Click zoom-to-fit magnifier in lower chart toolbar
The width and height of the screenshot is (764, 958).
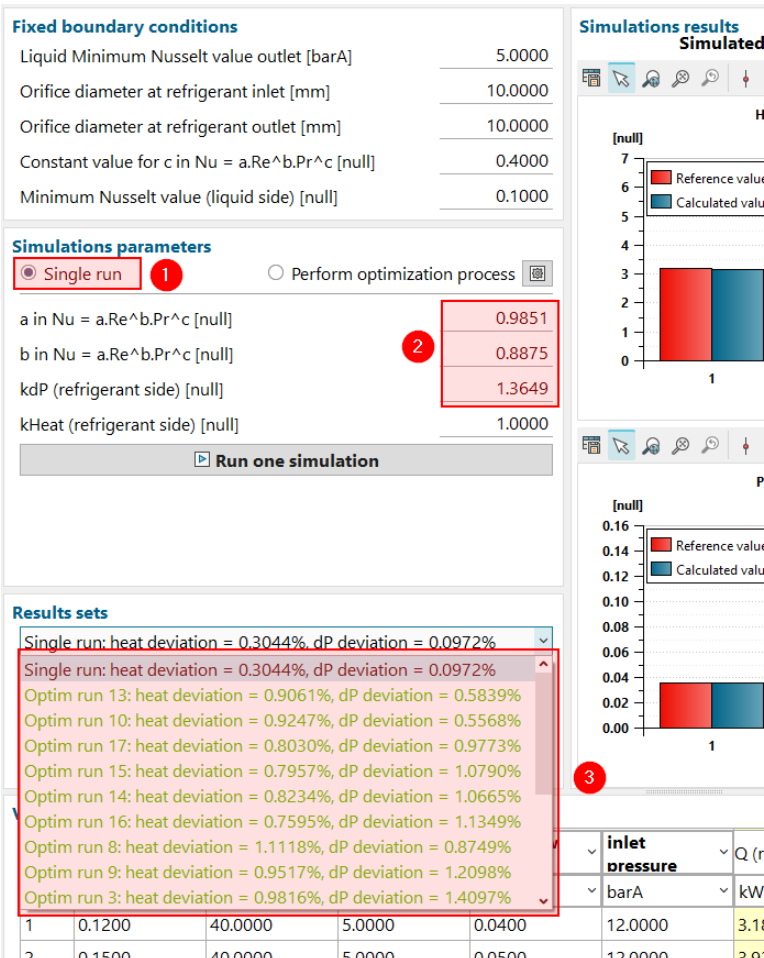pyautogui.click(x=680, y=445)
